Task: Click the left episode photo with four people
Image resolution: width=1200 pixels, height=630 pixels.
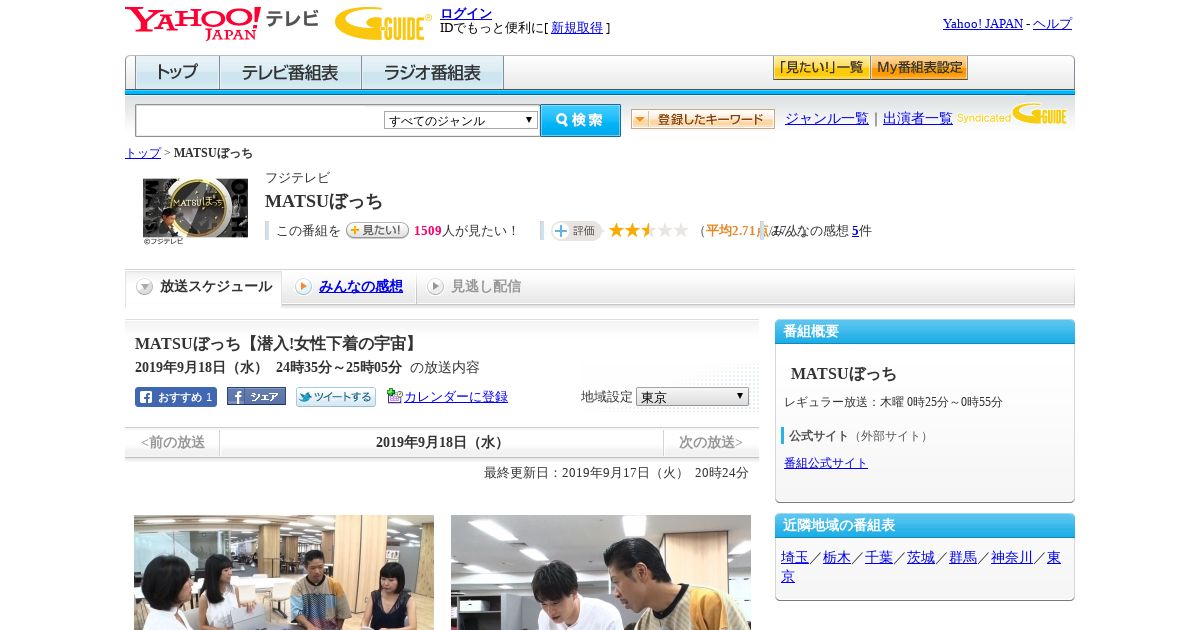Action: [x=284, y=572]
